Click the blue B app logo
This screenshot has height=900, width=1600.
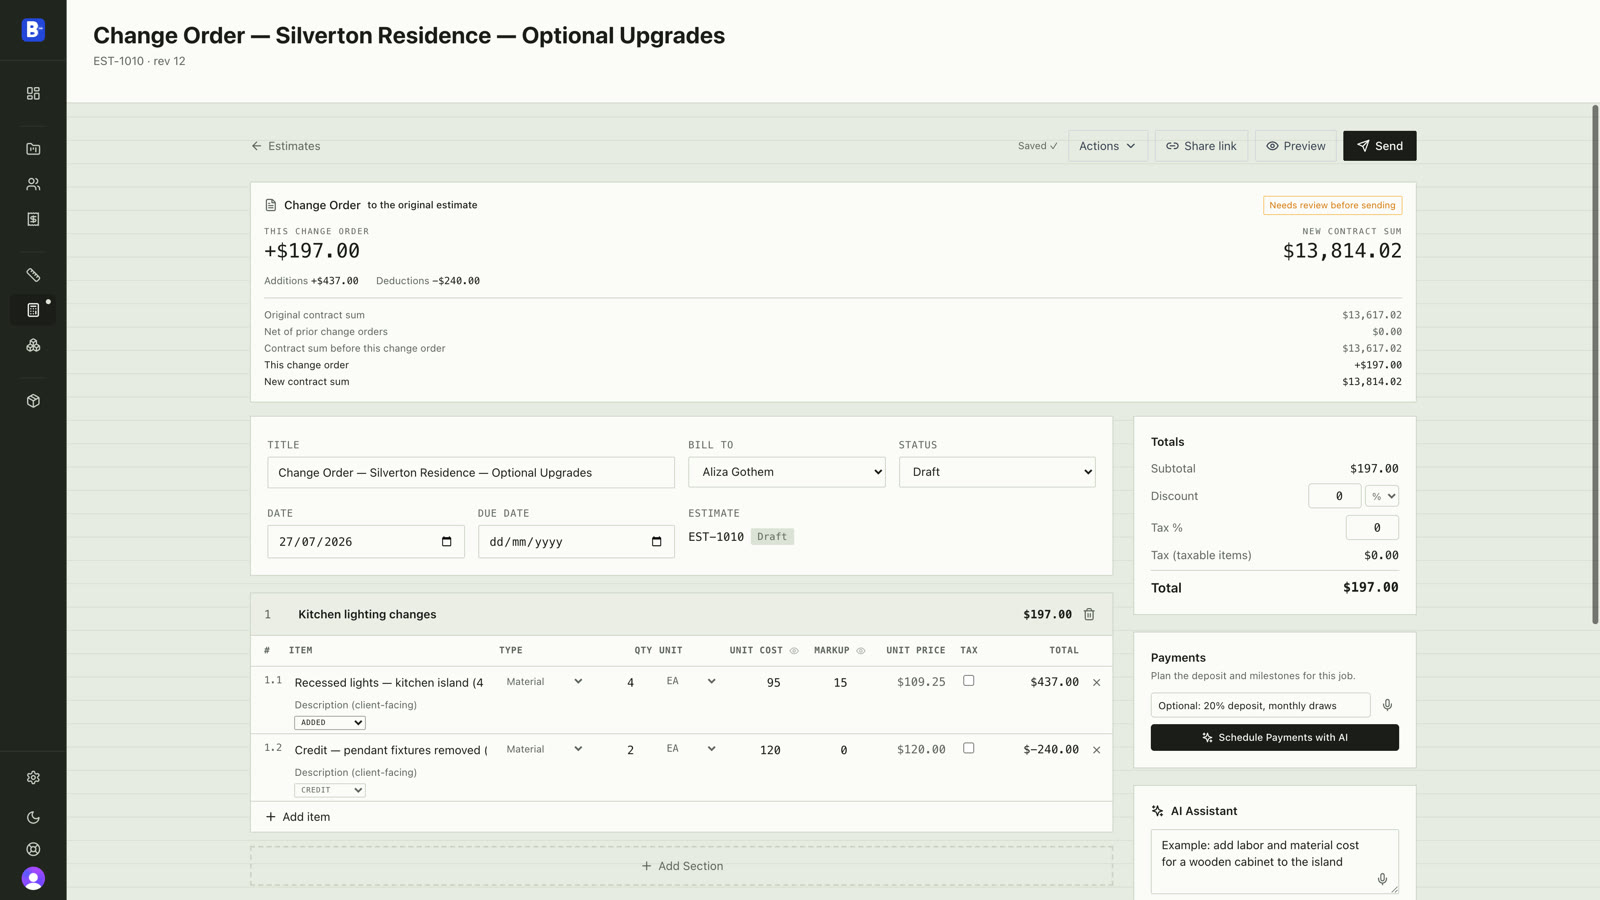point(33,30)
